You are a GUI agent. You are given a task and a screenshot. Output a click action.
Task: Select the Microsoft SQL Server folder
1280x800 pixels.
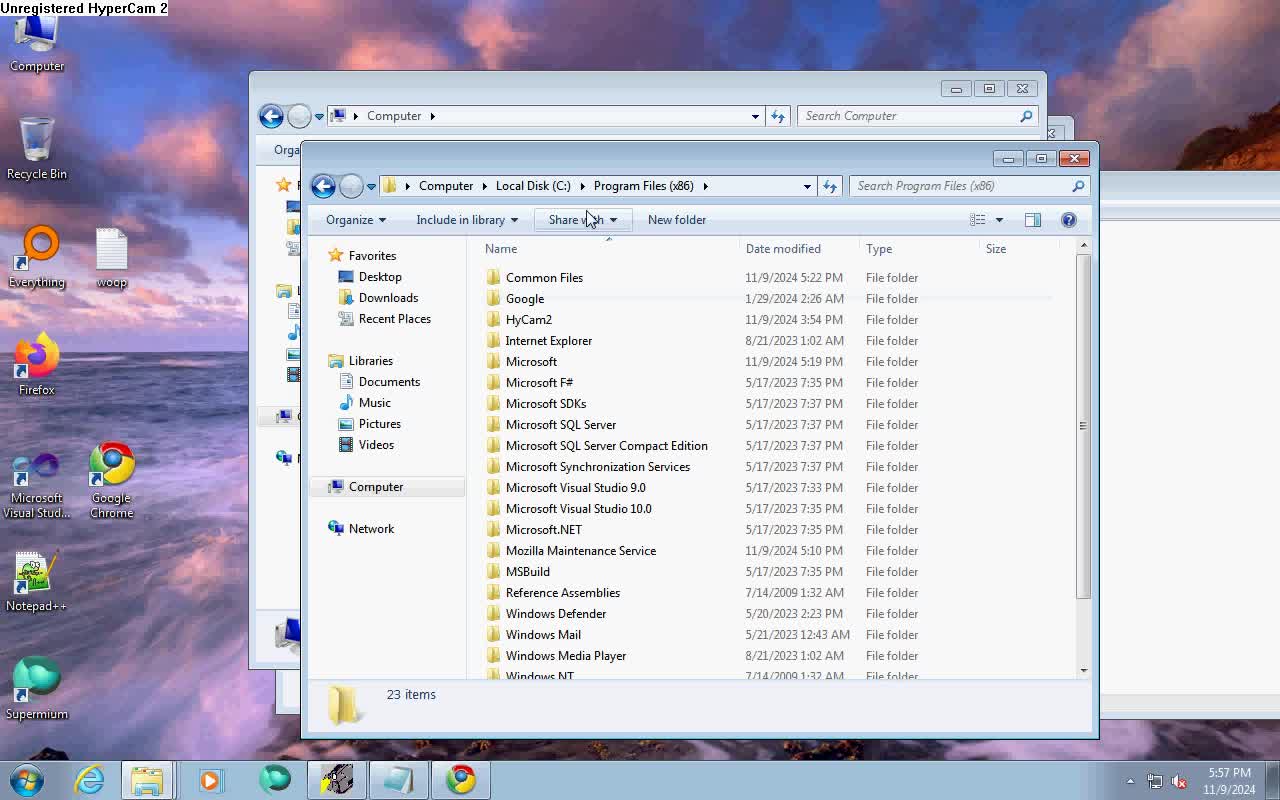tap(560, 425)
